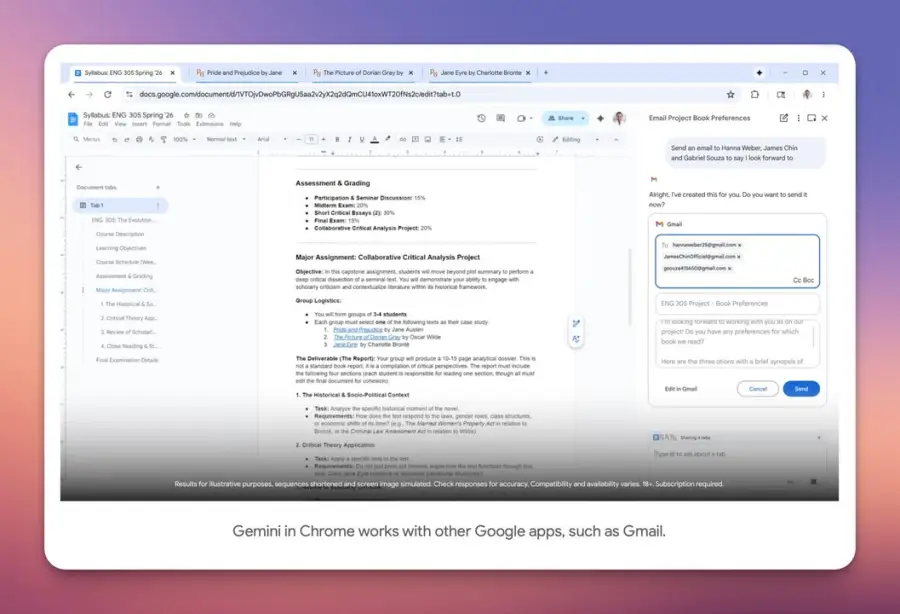
Task: Open The Picture of Dorian Gray document link
Action: (367, 337)
